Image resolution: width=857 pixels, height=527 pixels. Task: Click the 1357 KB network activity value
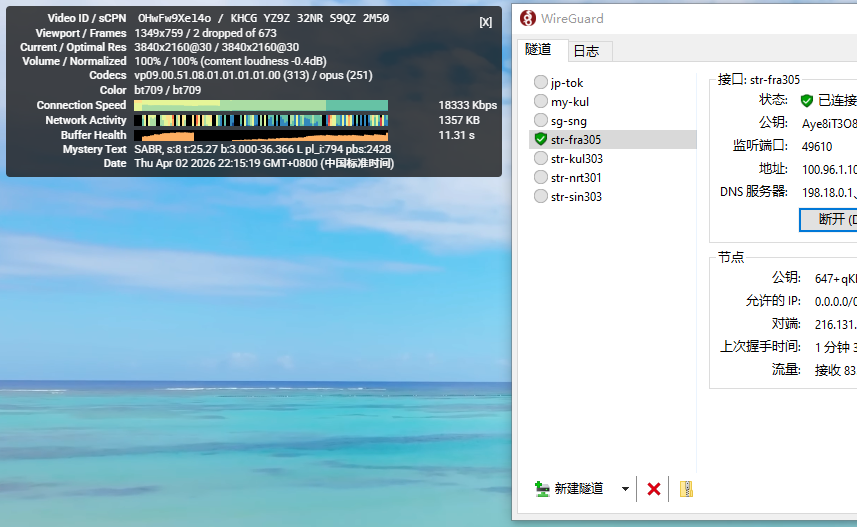459,120
